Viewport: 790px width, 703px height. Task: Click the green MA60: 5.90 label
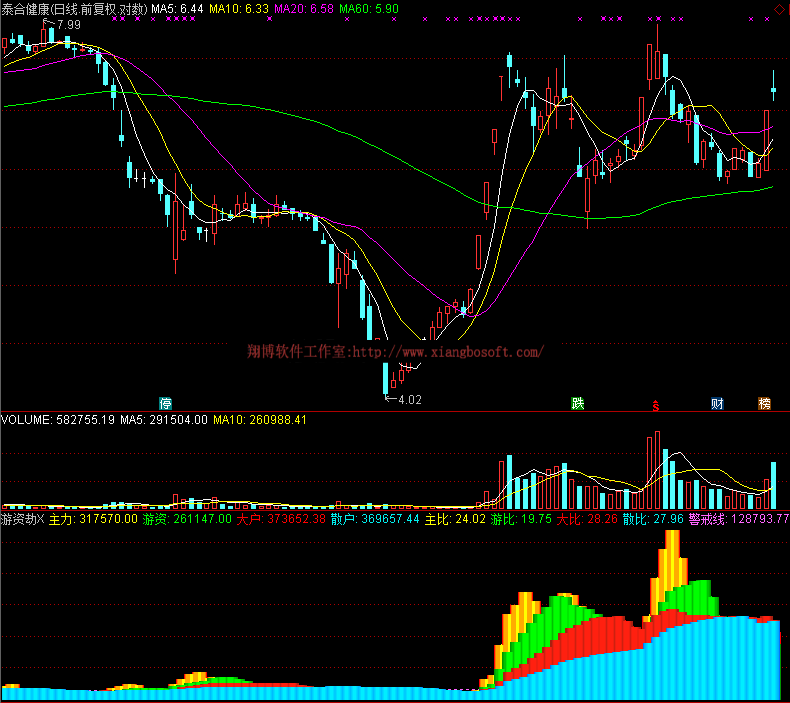pyautogui.click(x=369, y=9)
